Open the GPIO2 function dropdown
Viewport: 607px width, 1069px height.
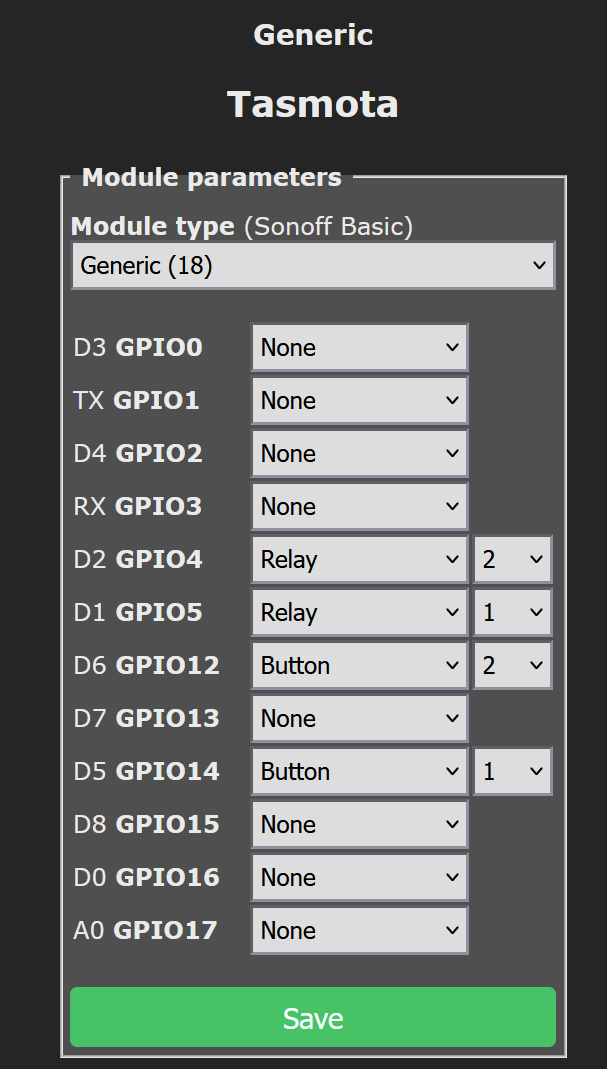(359, 453)
